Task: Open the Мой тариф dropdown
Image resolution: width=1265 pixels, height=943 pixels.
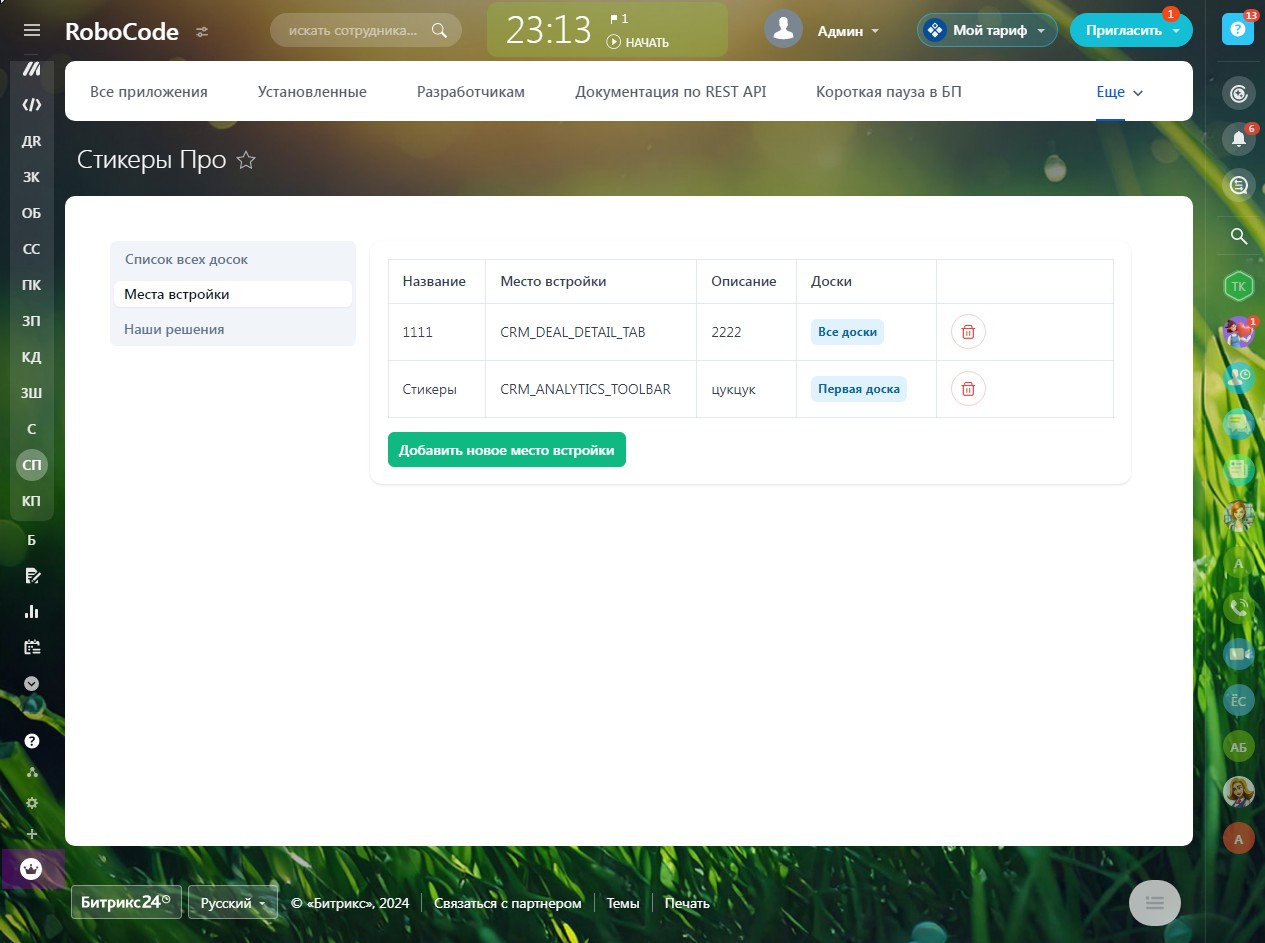Action: click(x=987, y=30)
